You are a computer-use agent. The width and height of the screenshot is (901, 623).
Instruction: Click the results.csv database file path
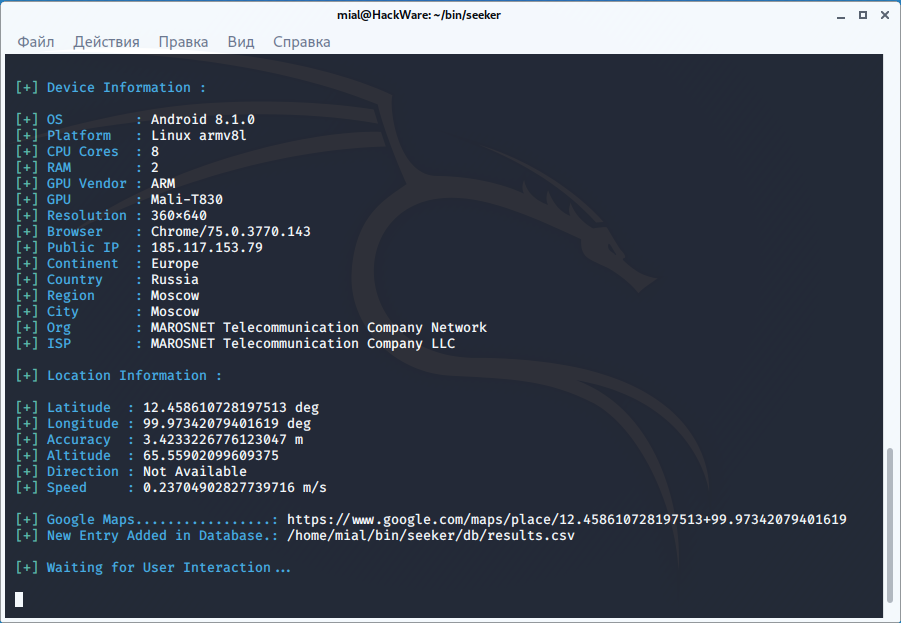430,536
